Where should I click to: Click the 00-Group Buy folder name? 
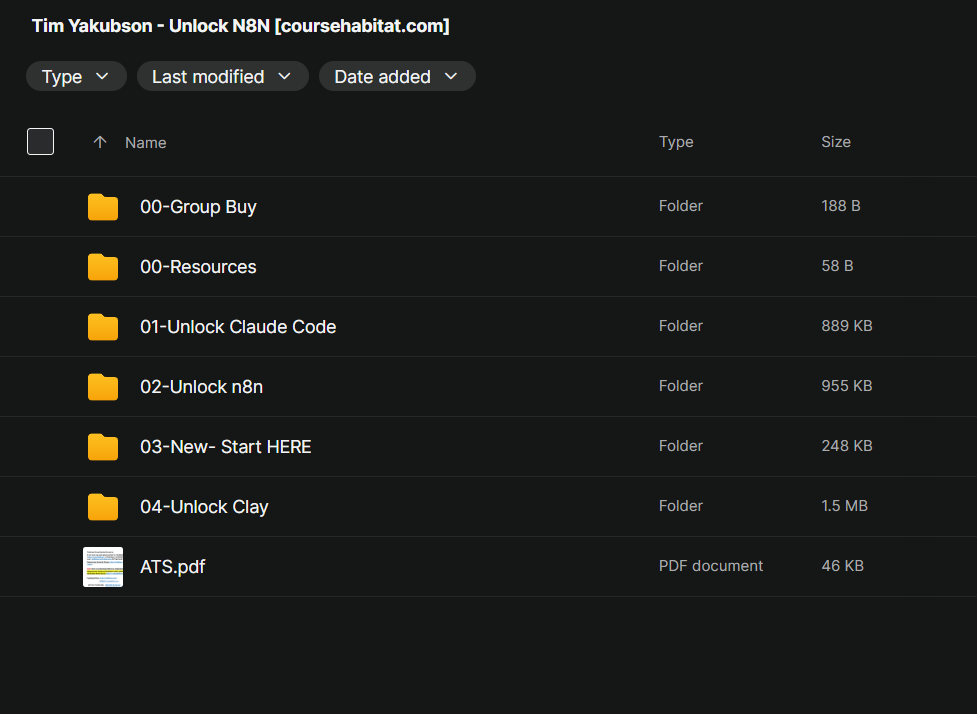click(x=198, y=207)
